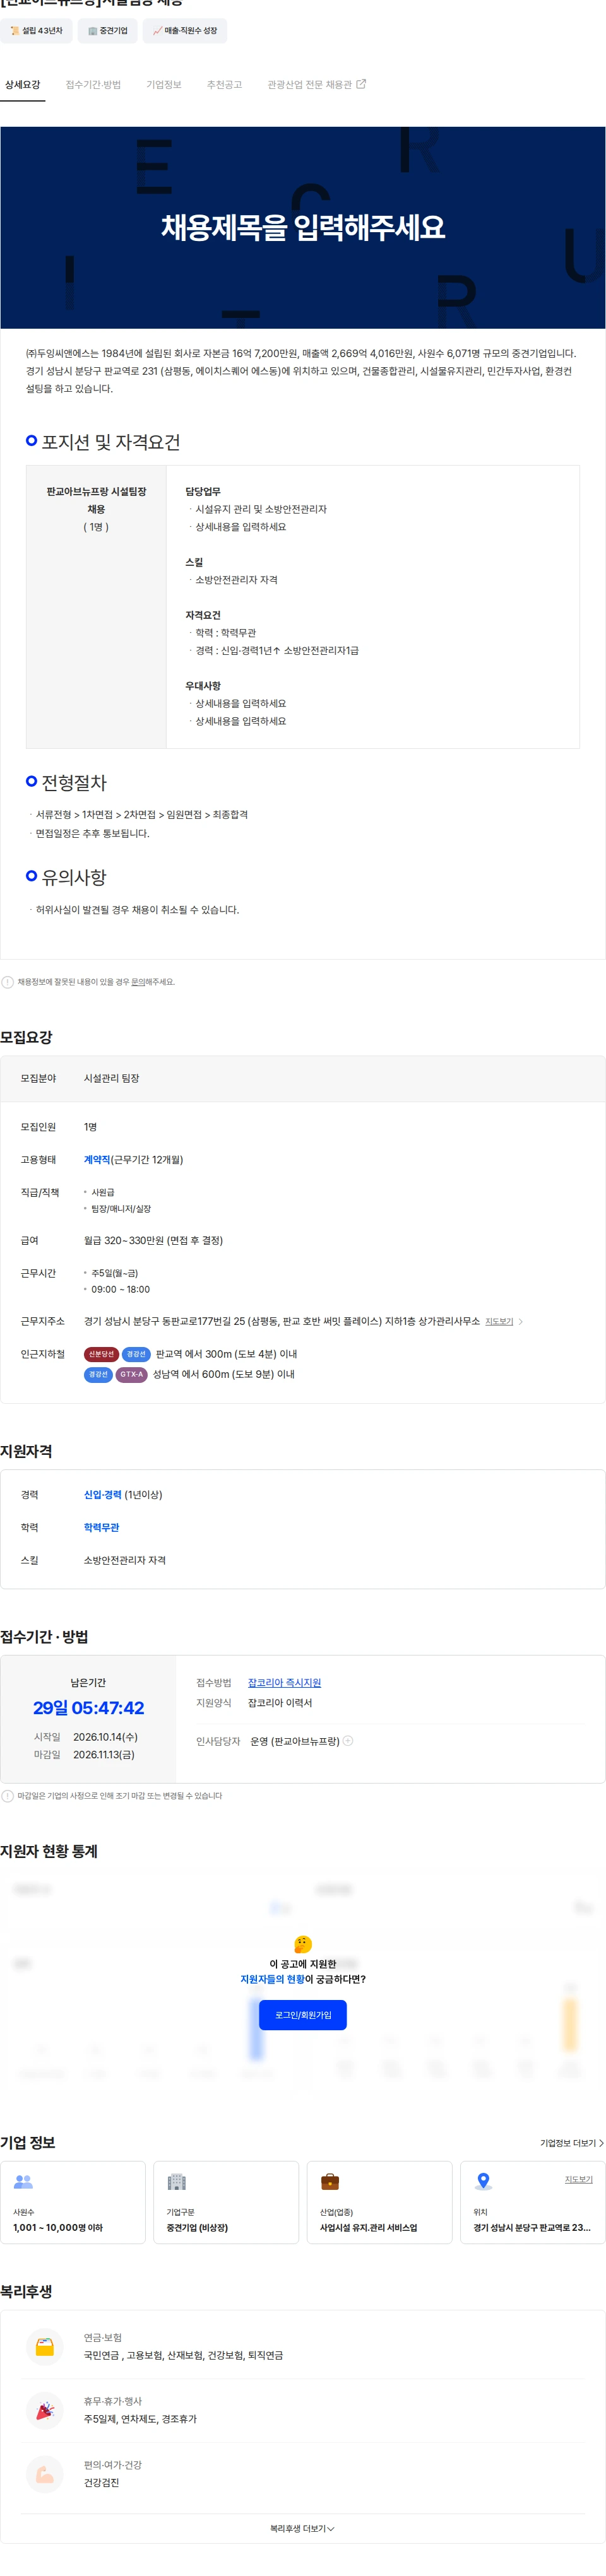The width and height of the screenshot is (606, 2576).
Task: Click the 중견기업 company-type badge
Action: (108, 31)
